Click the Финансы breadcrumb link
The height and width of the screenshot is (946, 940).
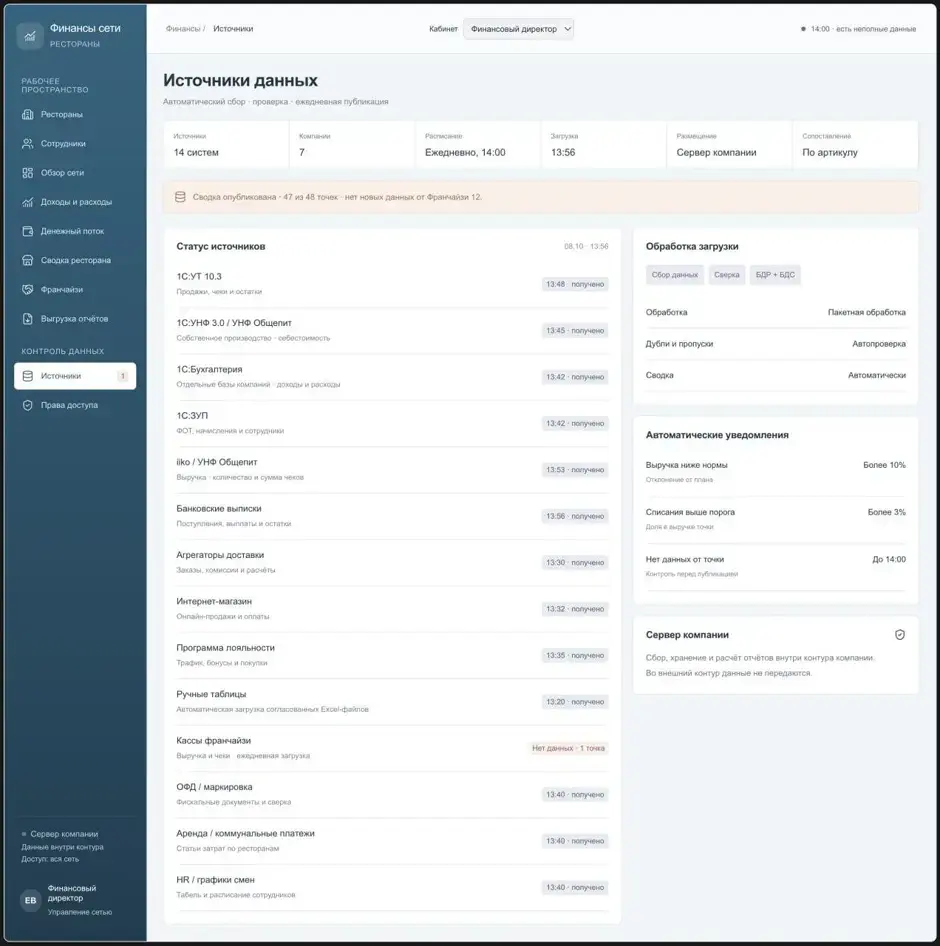[x=183, y=29]
